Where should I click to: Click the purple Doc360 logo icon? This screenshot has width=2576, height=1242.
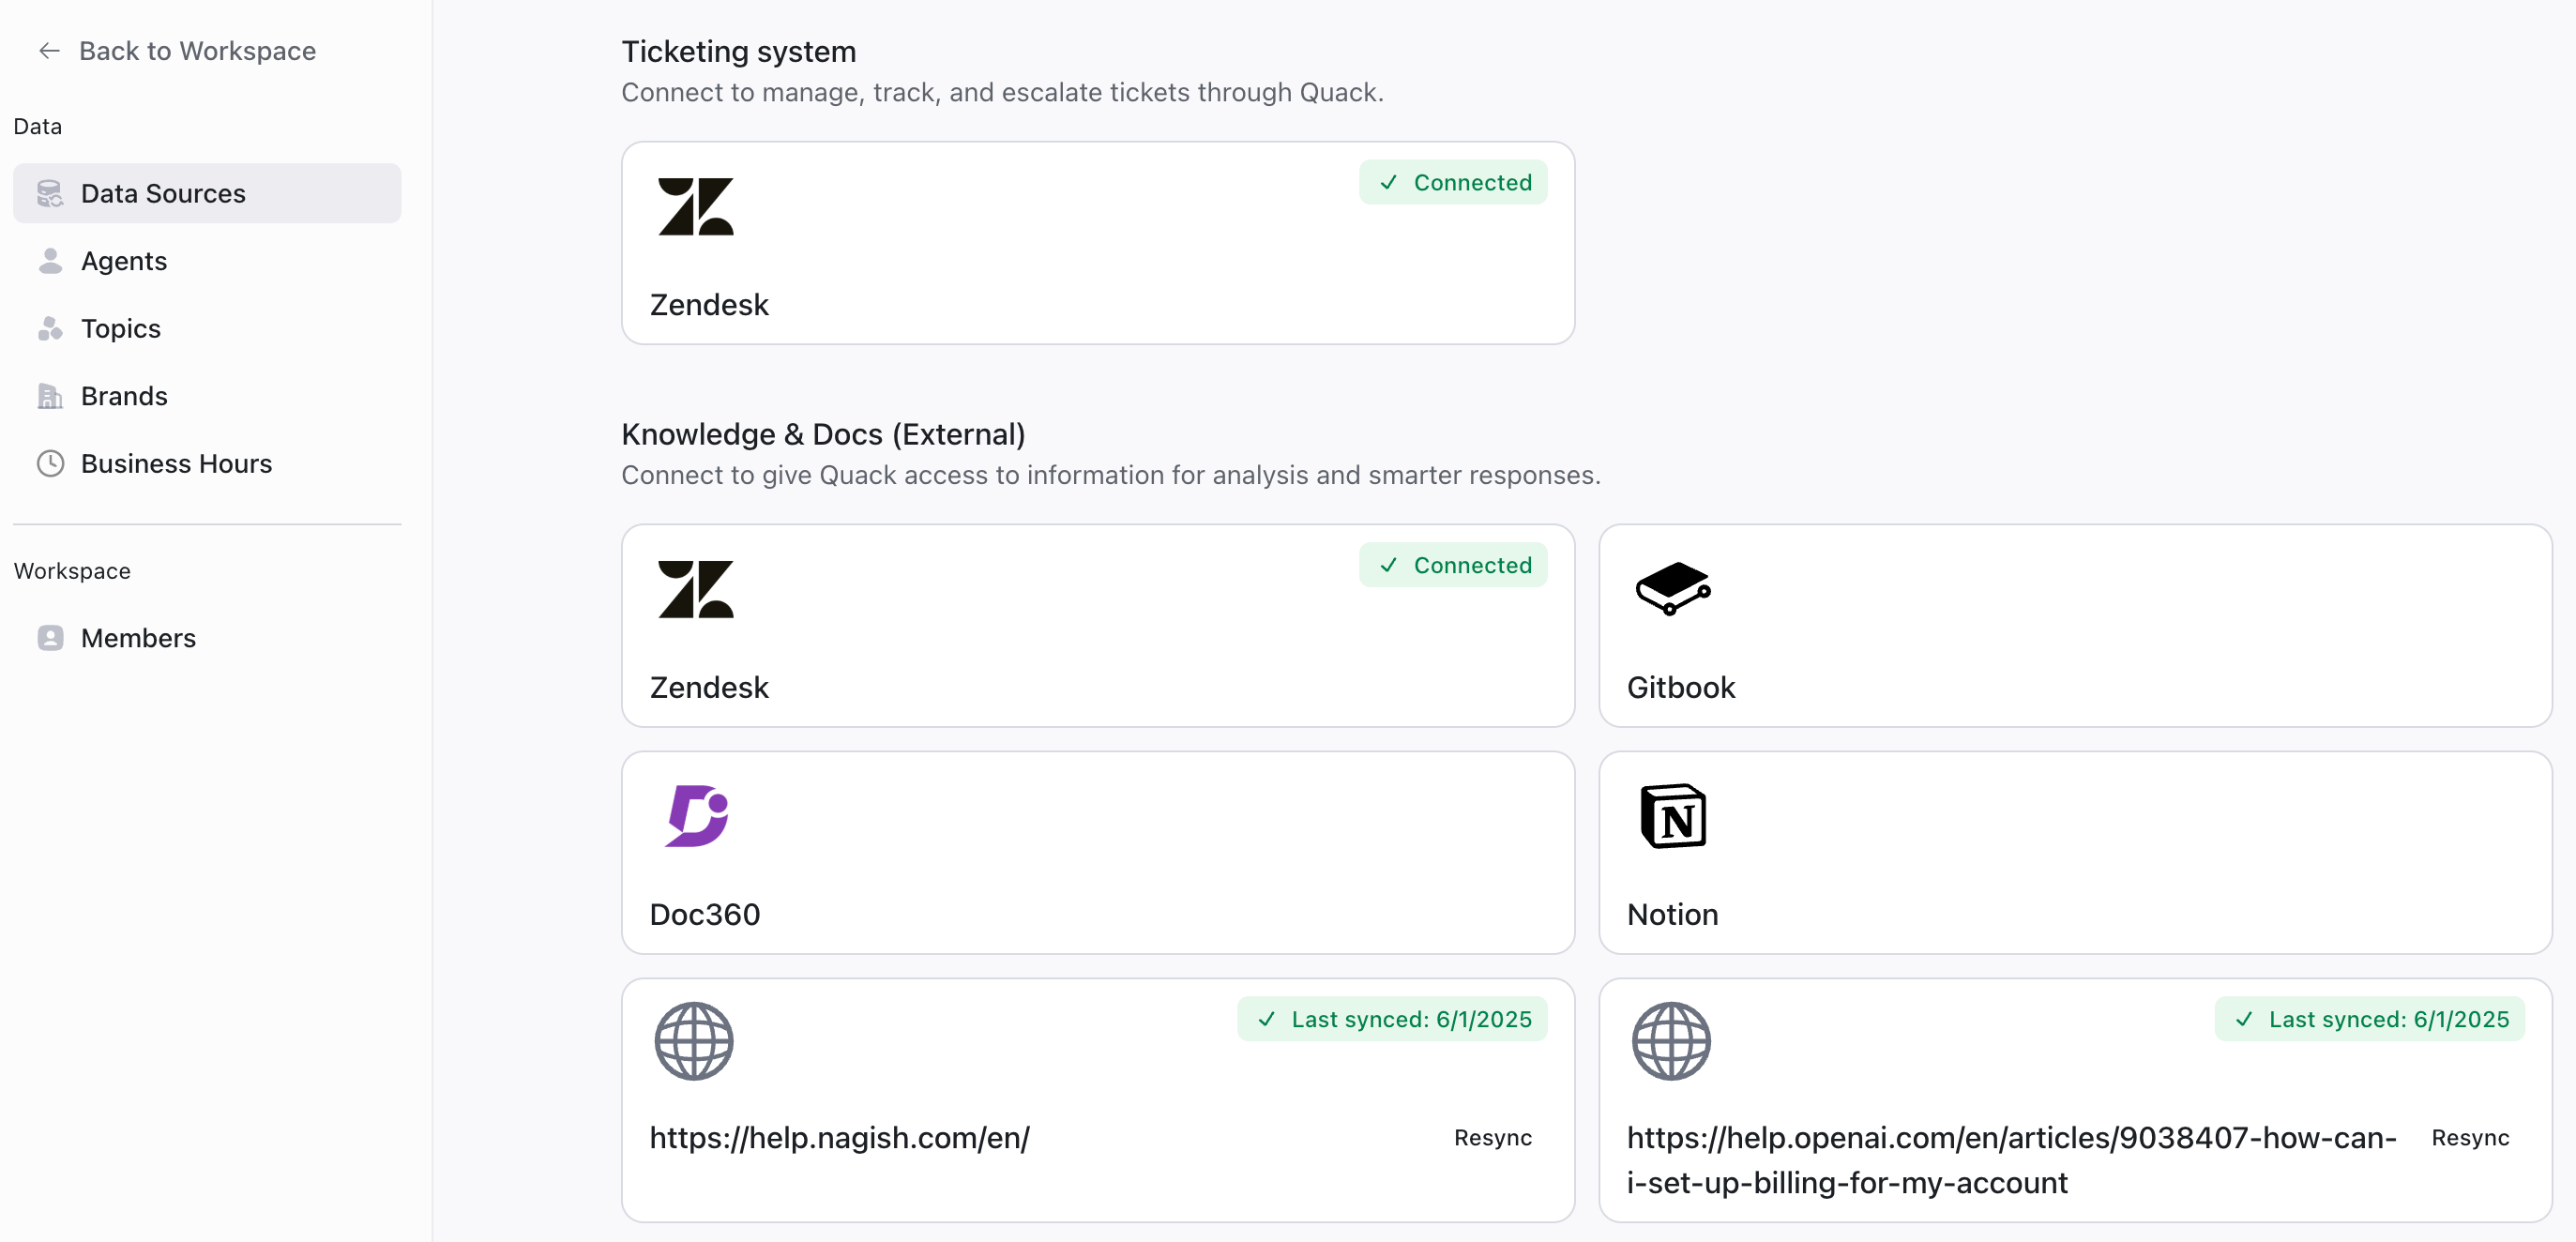click(696, 816)
